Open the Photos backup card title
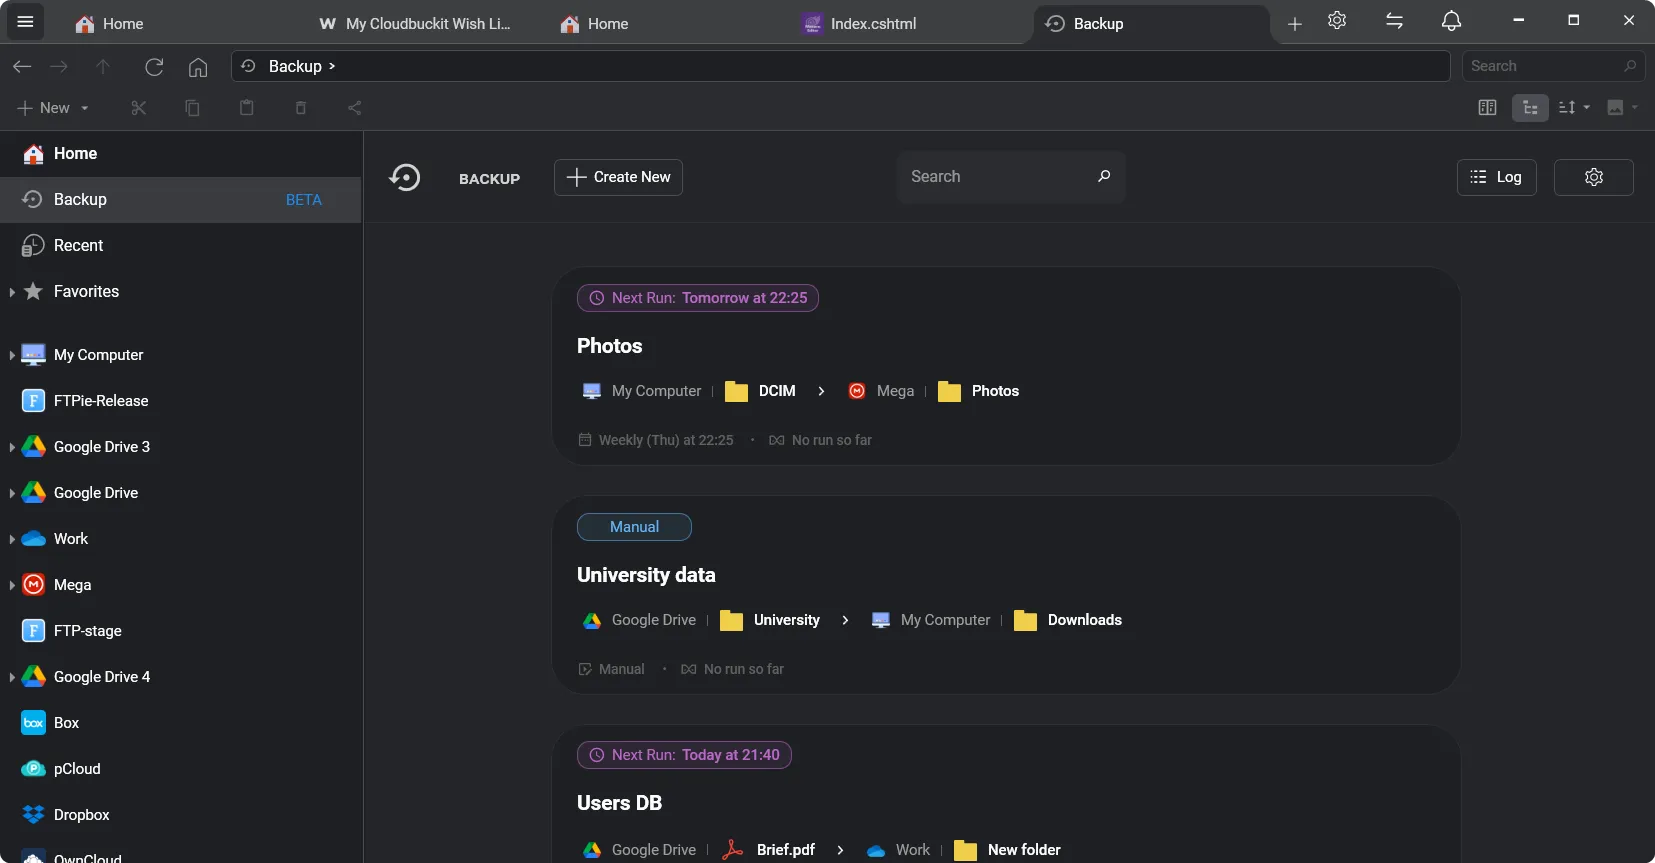 coord(610,346)
